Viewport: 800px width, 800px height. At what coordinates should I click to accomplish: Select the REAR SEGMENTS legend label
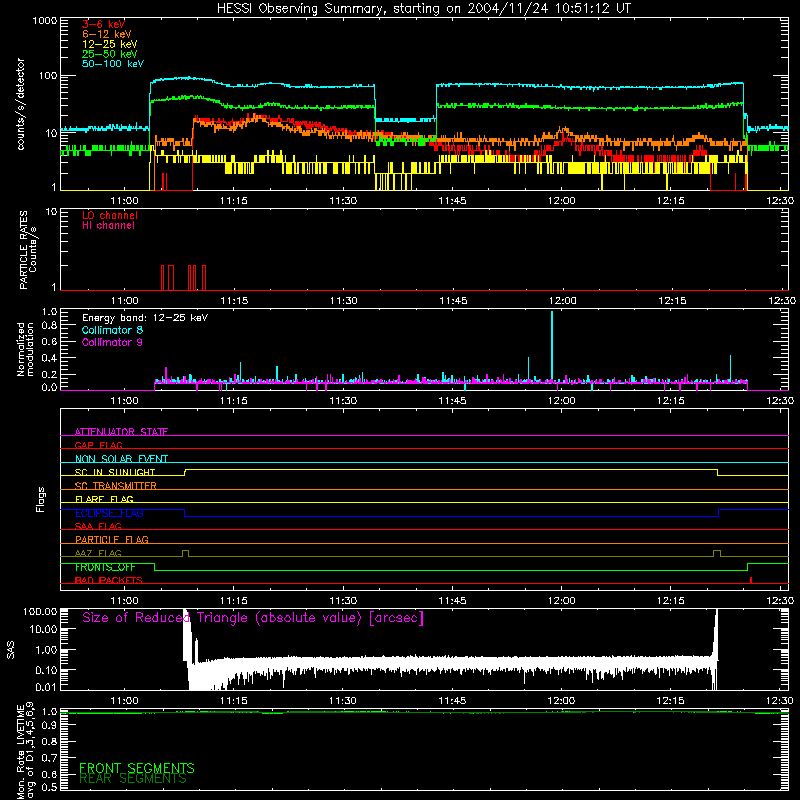133,779
